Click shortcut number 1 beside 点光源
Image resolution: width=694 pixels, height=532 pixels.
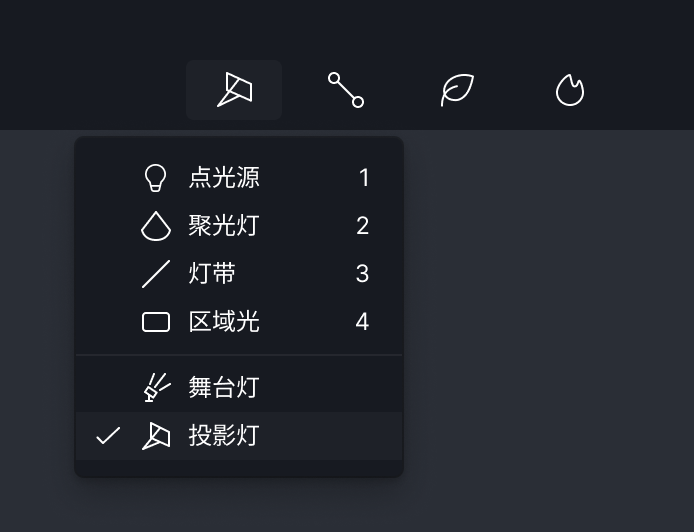click(x=364, y=178)
